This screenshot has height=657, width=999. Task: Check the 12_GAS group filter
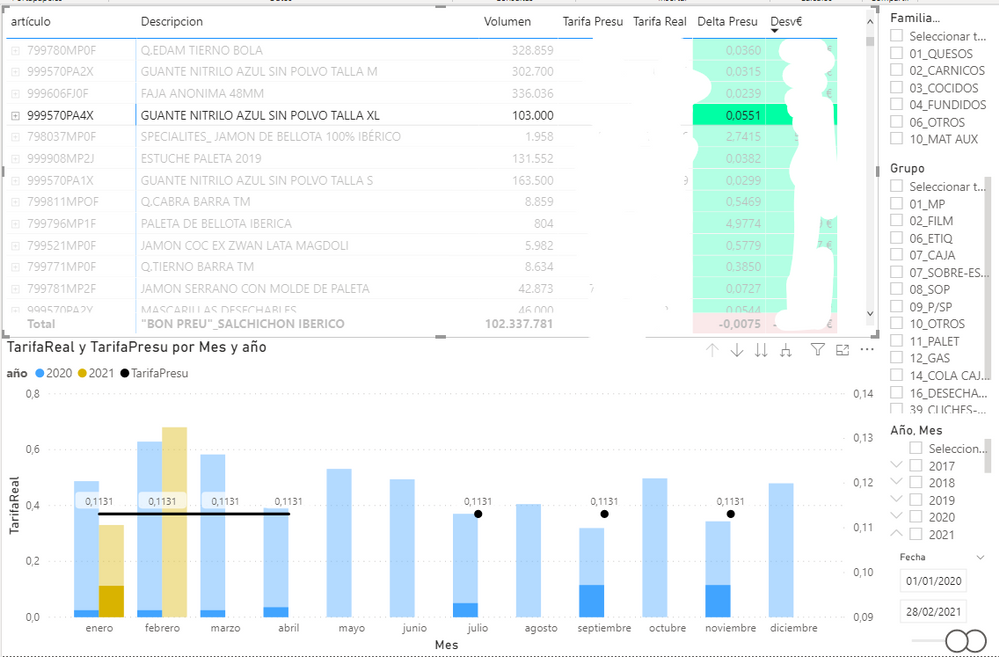pyautogui.click(x=896, y=357)
